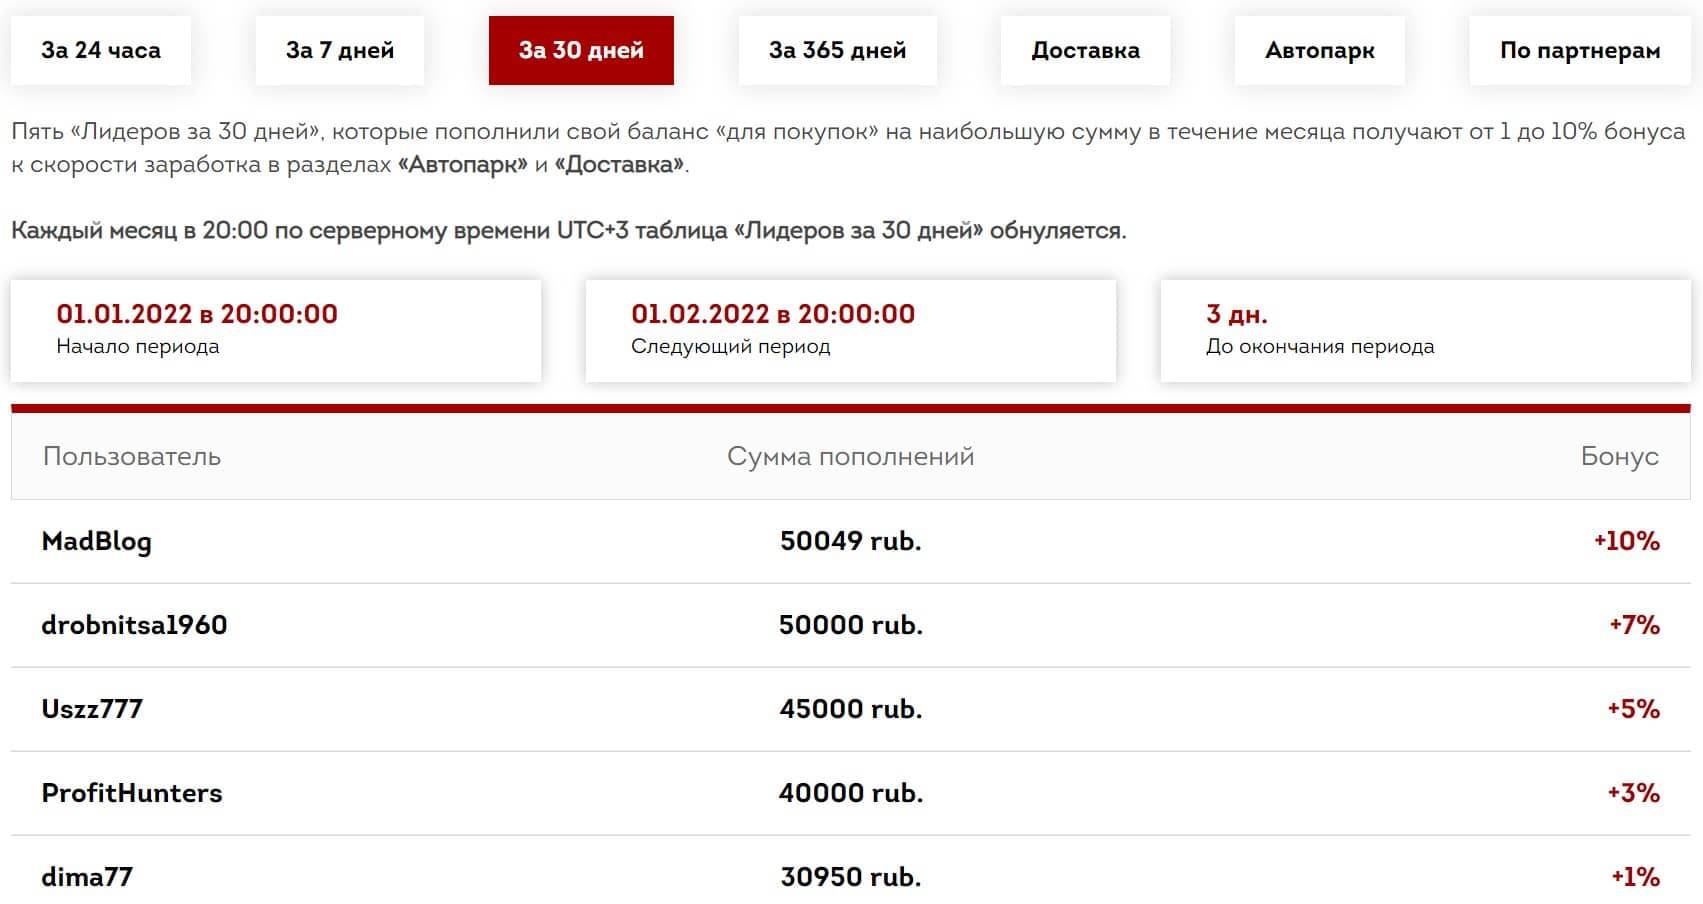Click the «Пользователь» column header
This screenshot has width=1703, height=904.
pos(132,457)
